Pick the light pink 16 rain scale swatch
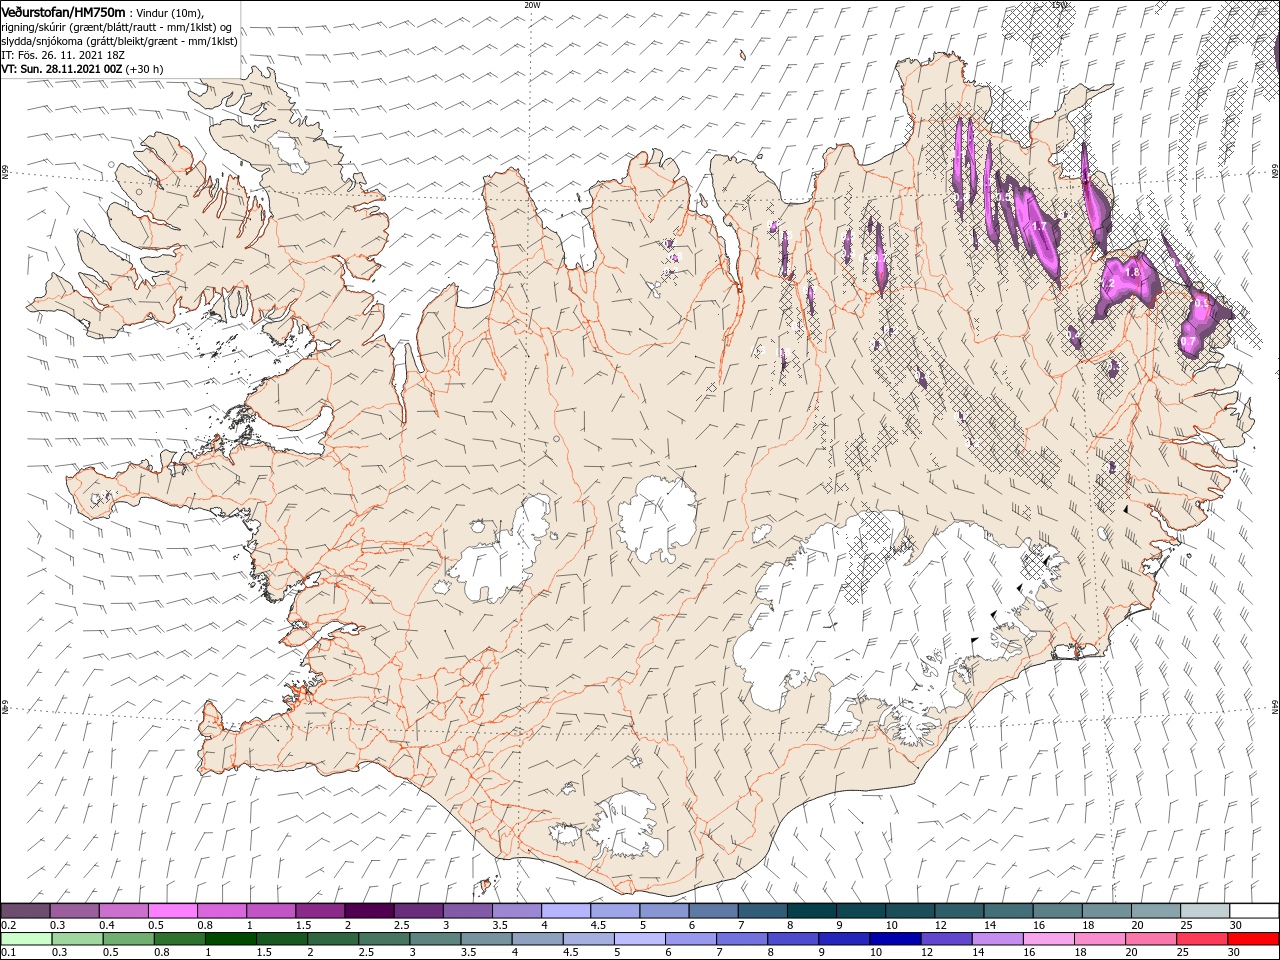This screenshot has height=960, width=1280. click(x=1049, y=939)
